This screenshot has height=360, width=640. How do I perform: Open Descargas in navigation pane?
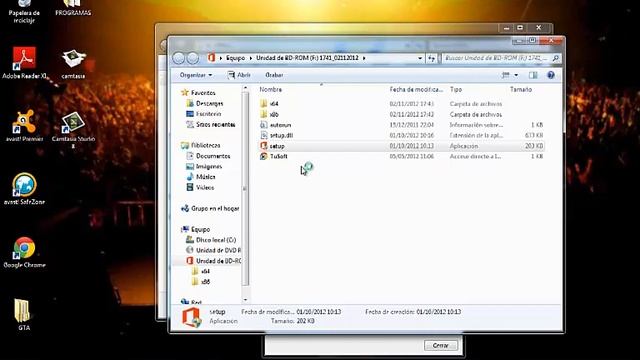(205, 103)
